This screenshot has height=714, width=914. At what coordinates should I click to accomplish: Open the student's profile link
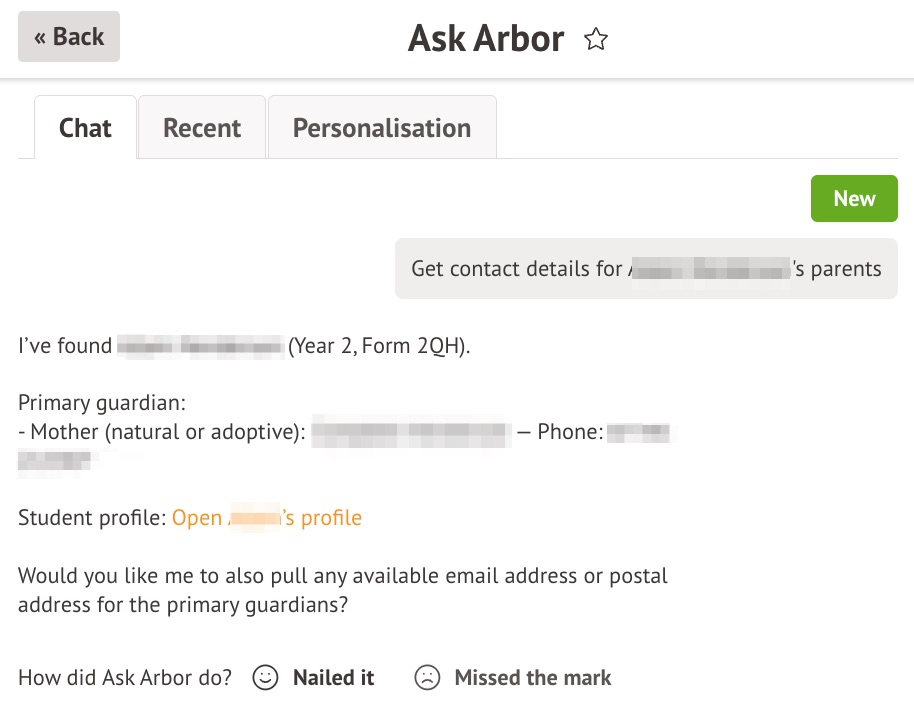(x=267, y=518)
